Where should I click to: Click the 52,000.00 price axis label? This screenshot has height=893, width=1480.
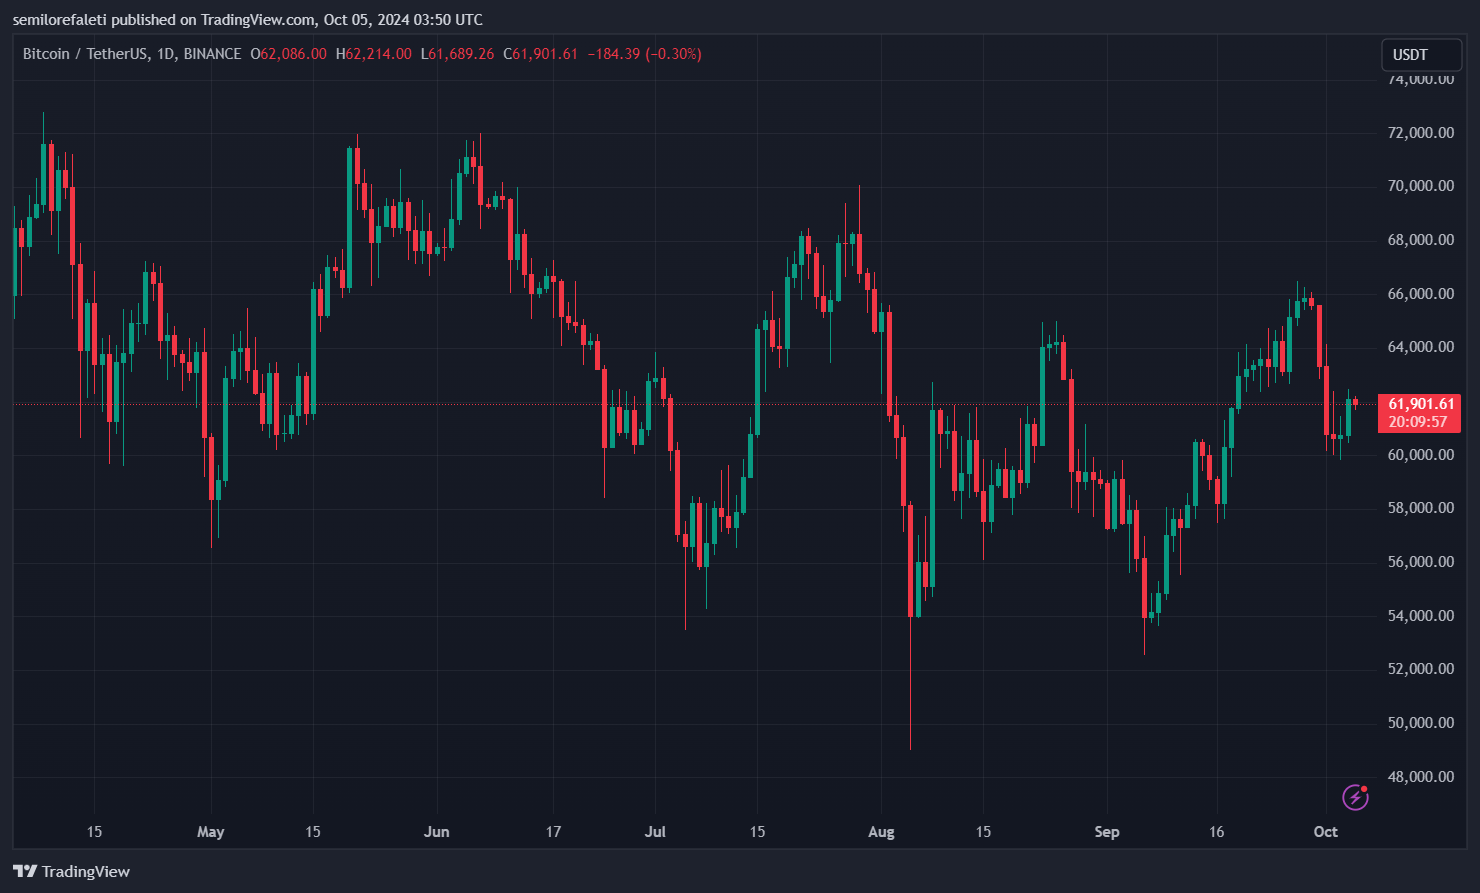click(1419, 669)
